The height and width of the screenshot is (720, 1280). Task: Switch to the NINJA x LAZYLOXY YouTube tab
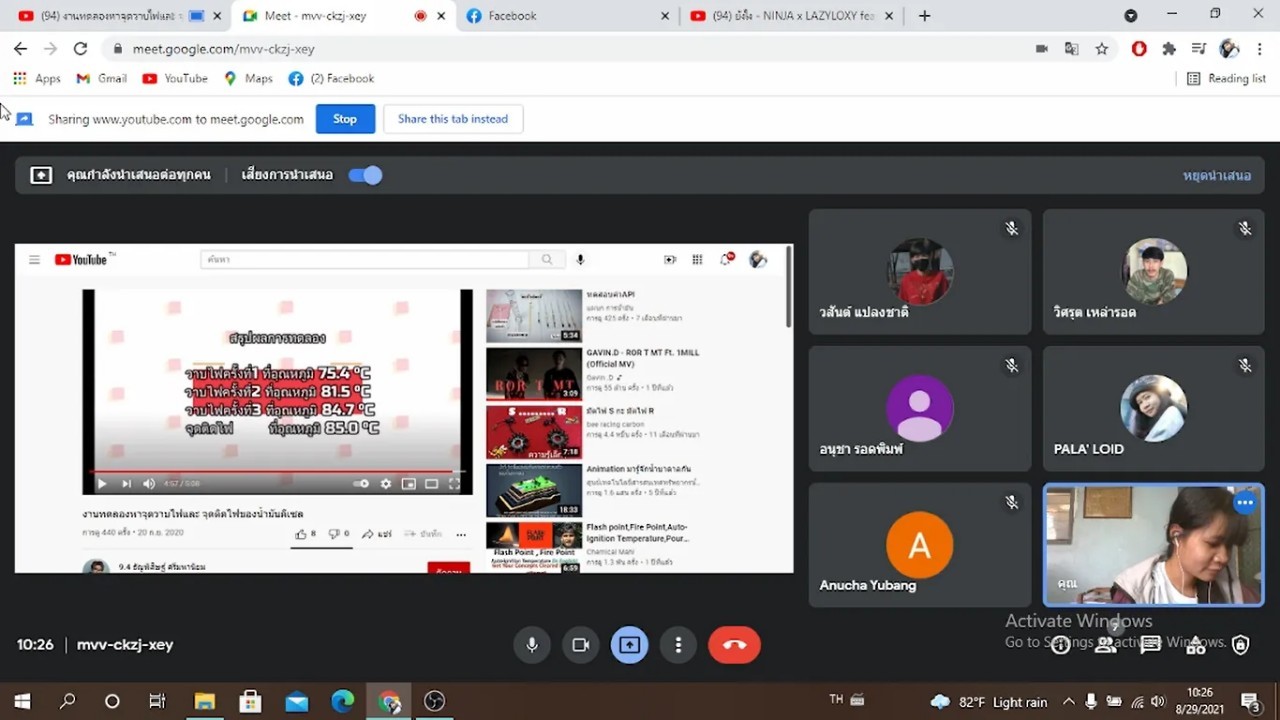(790, 16)
